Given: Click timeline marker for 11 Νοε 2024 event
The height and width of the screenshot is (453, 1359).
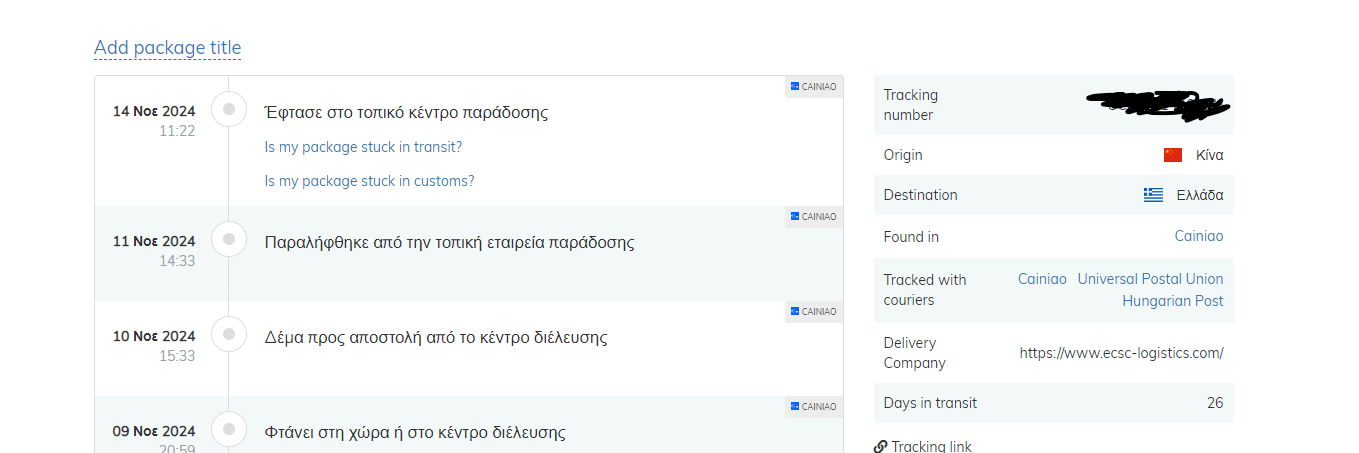Looking at the screenshot, I should click(x=229, y=239).
